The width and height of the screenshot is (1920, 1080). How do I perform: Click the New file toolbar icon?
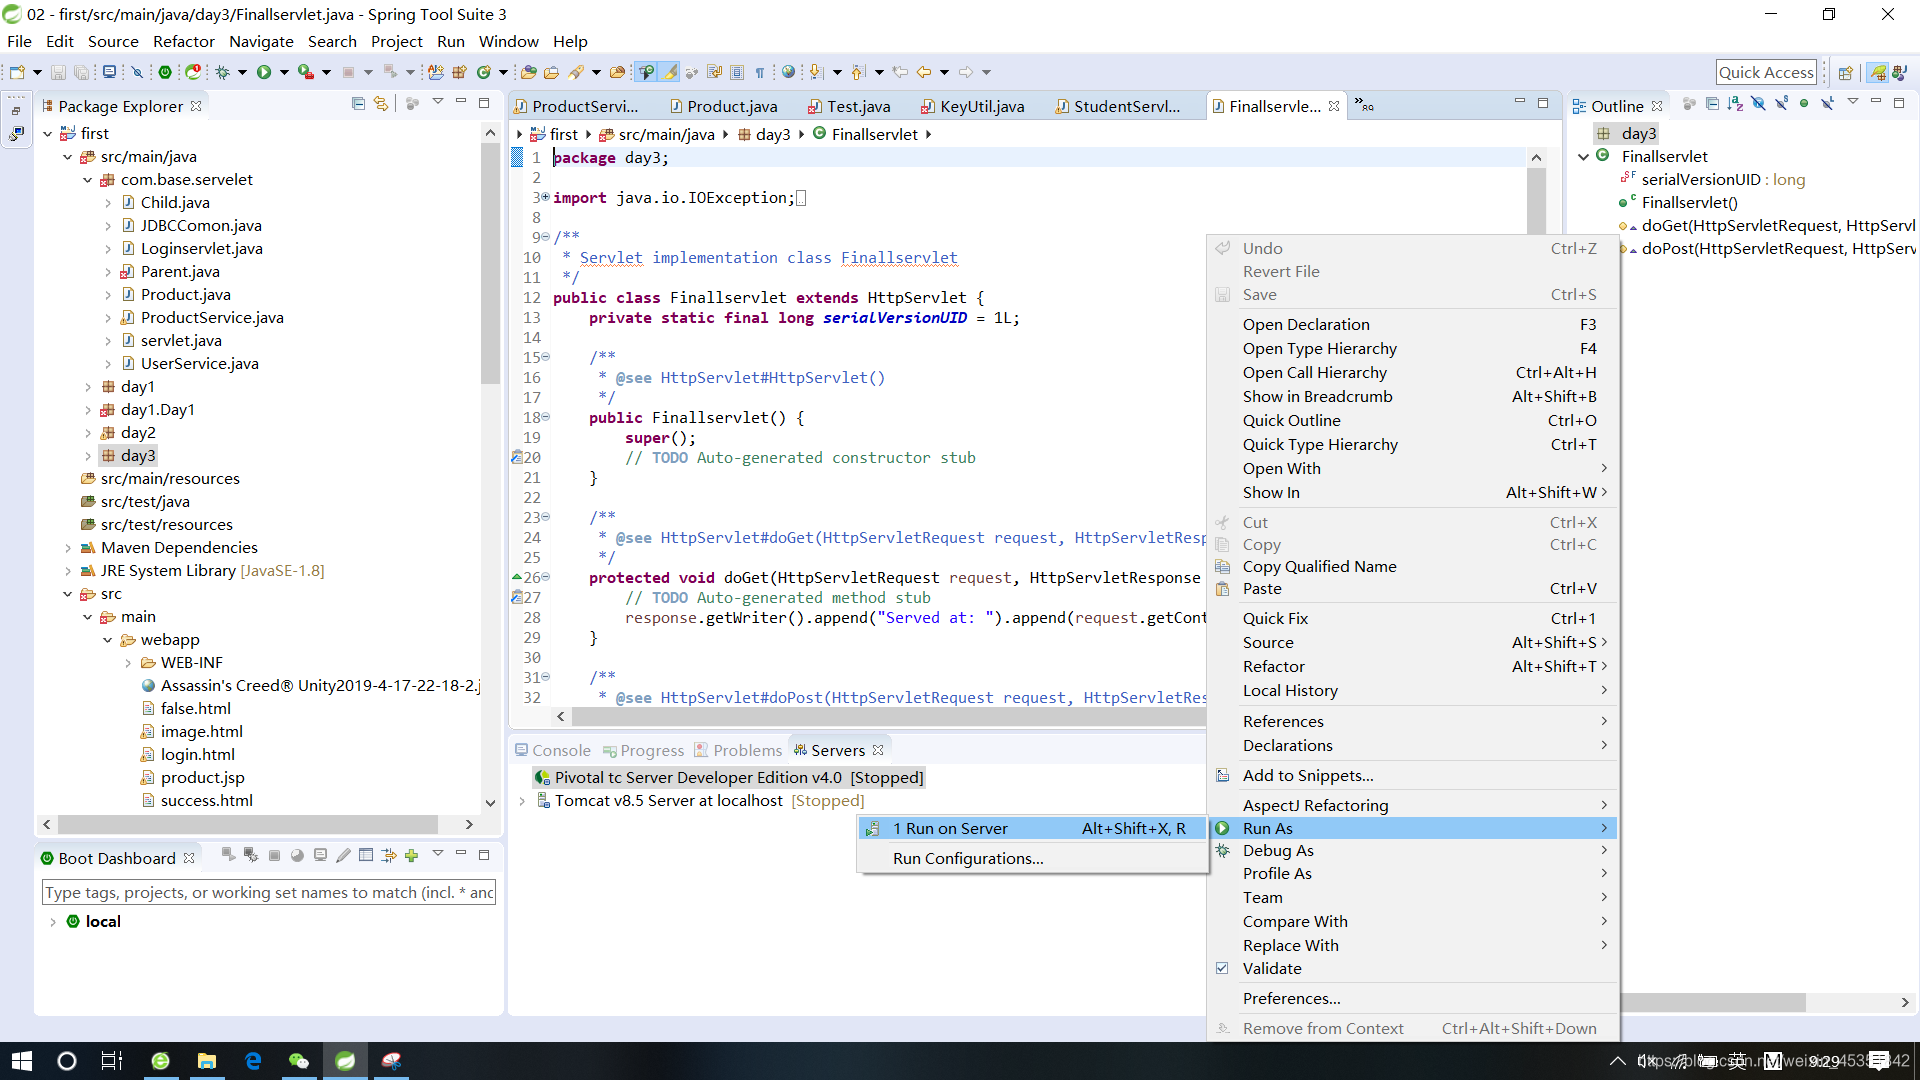click(x=17, y=72)
